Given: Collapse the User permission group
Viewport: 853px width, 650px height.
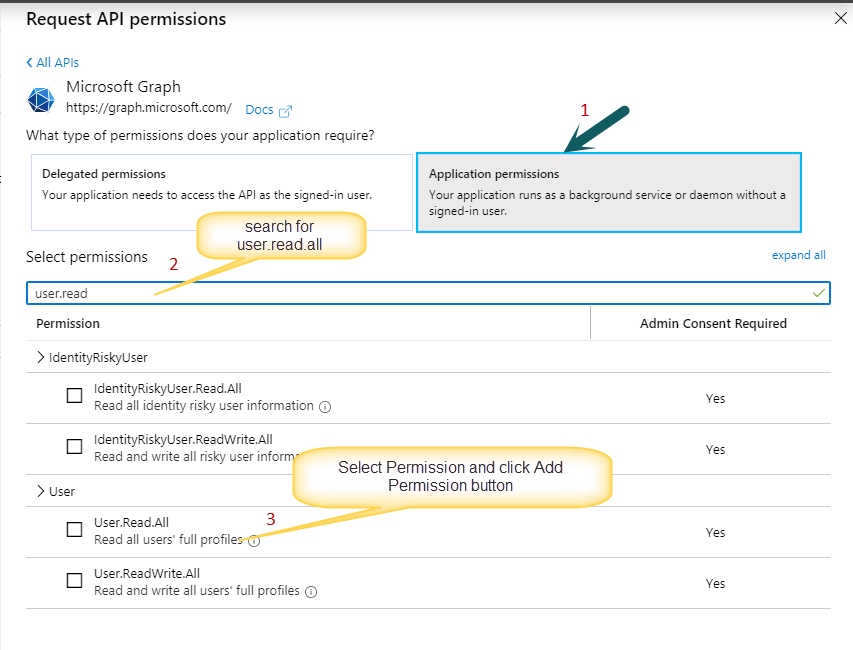Looking at the screenshot, I should (40, 491).
